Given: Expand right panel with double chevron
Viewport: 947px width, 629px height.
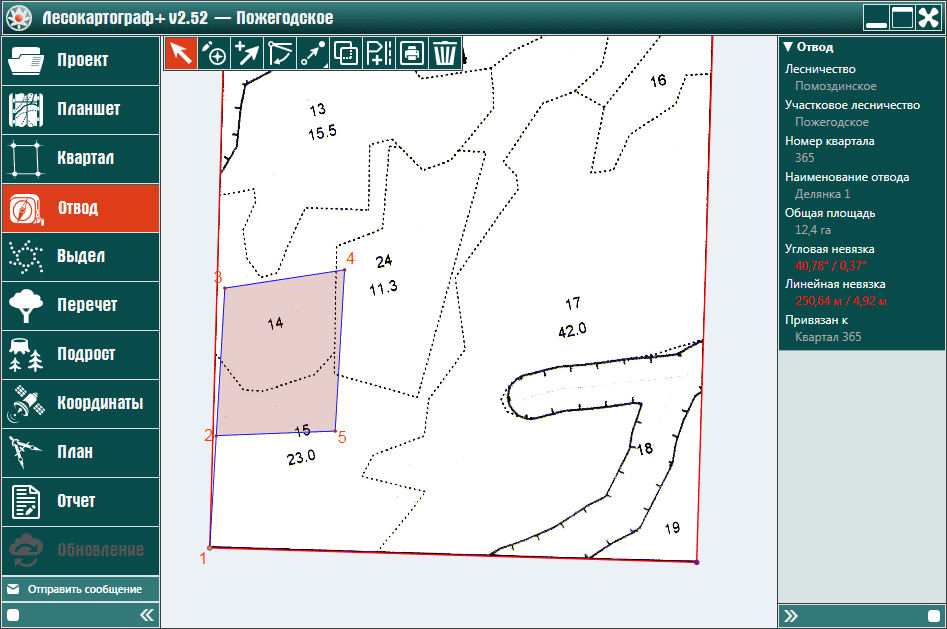Looking at the screenshot, I should (x=791, y=616).
